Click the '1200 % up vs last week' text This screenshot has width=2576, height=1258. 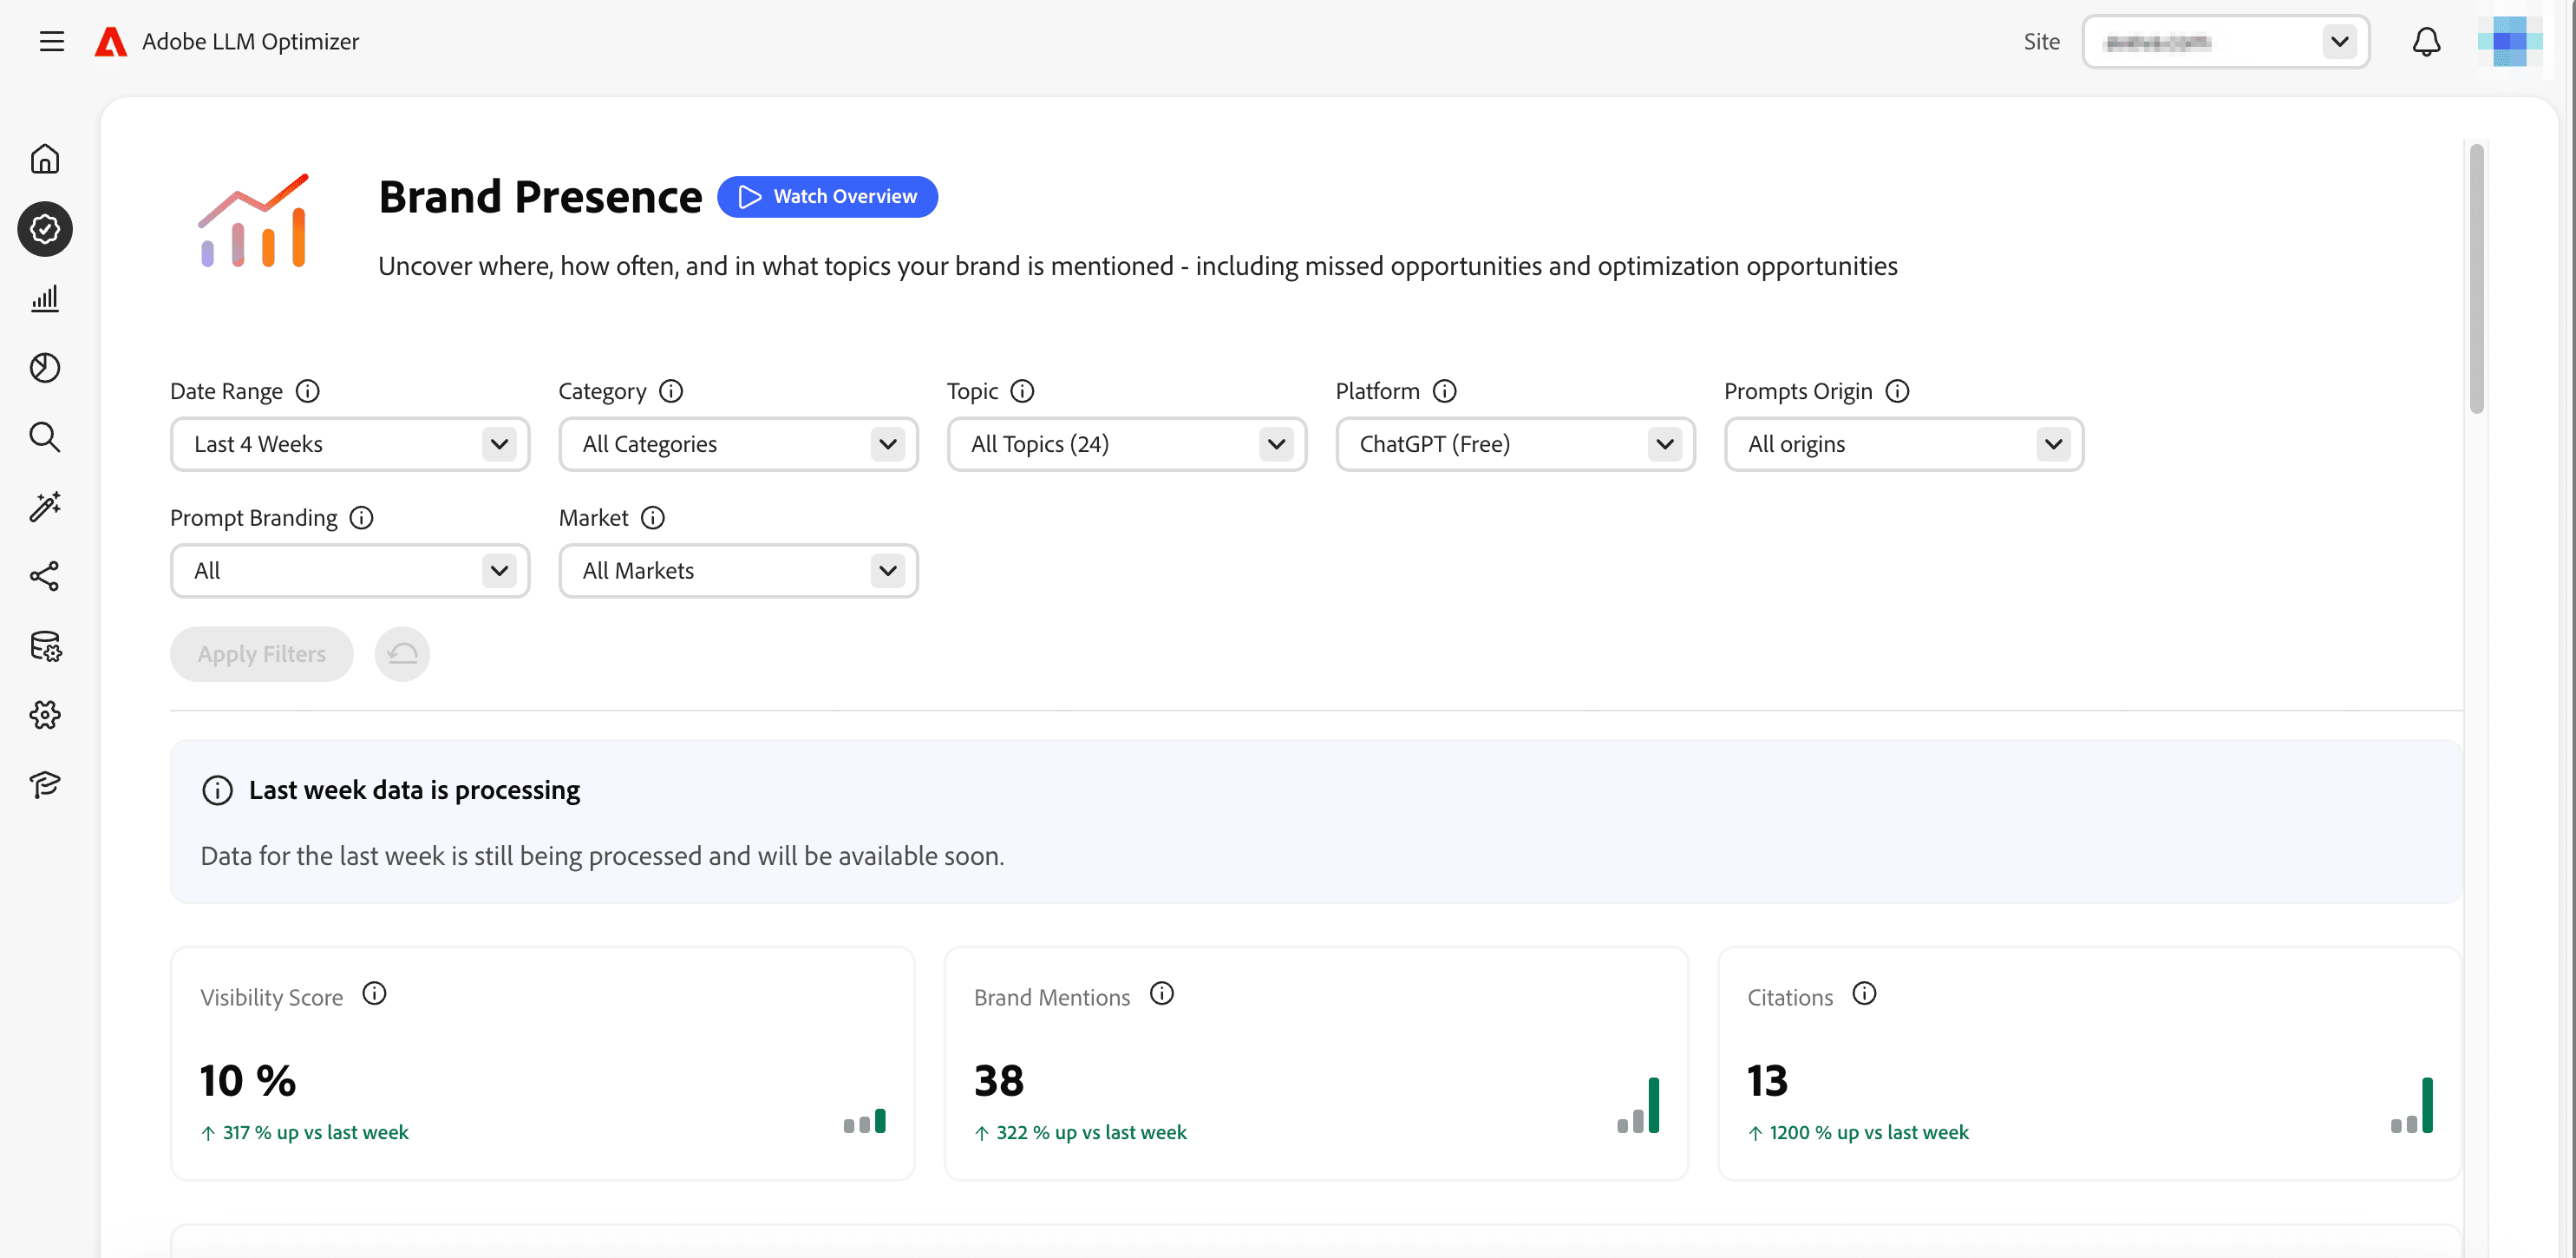coord(1868,1132)
